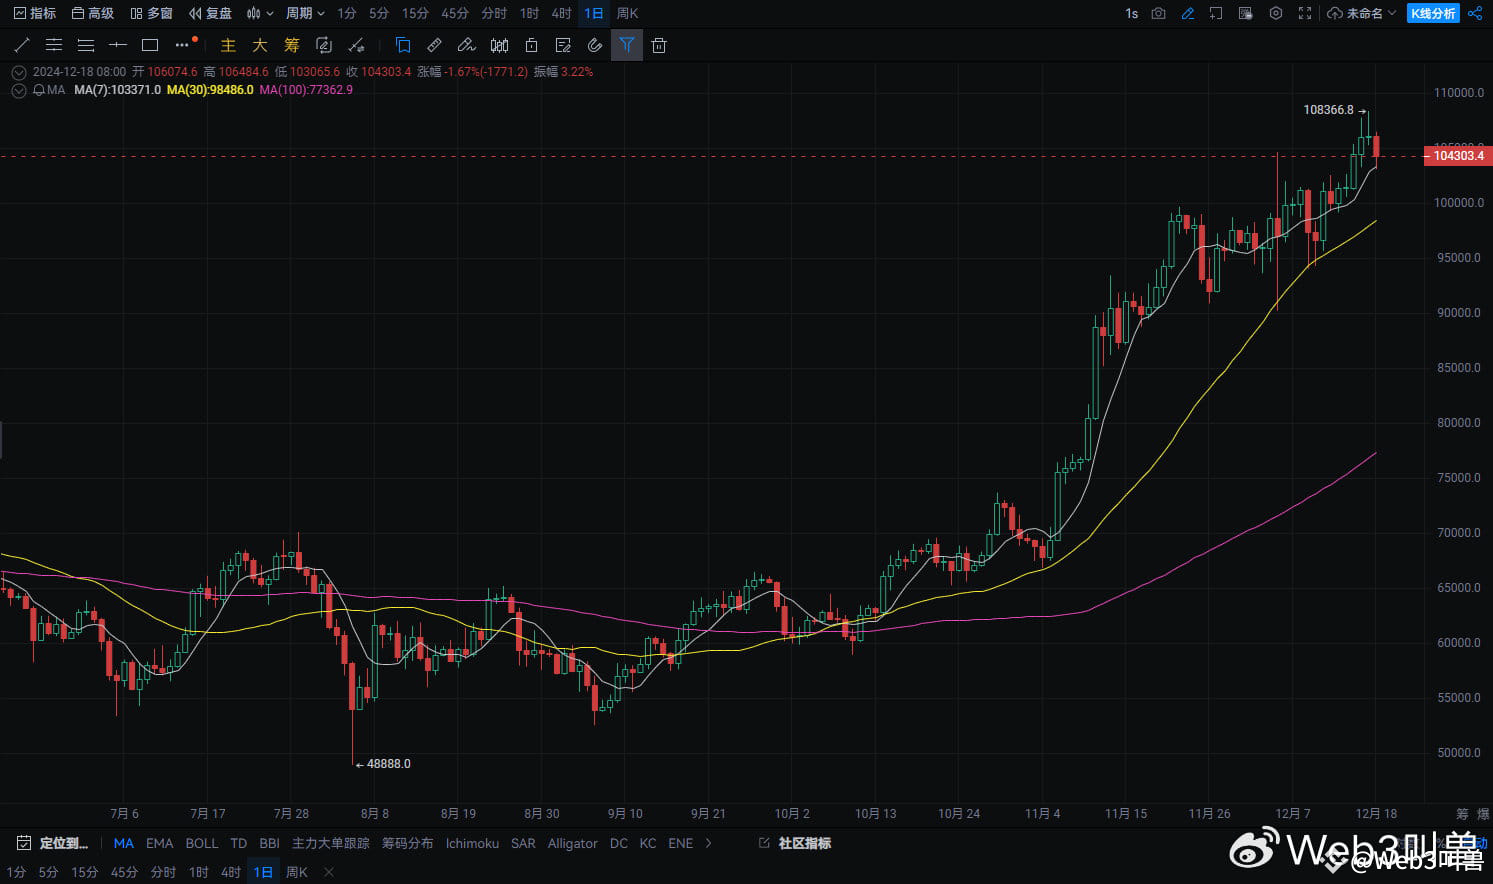Image resolution: width=1493 pixels, height=884 pixels.
Task: Enable the 筹码分布 indicator
Action: [407, 843]
